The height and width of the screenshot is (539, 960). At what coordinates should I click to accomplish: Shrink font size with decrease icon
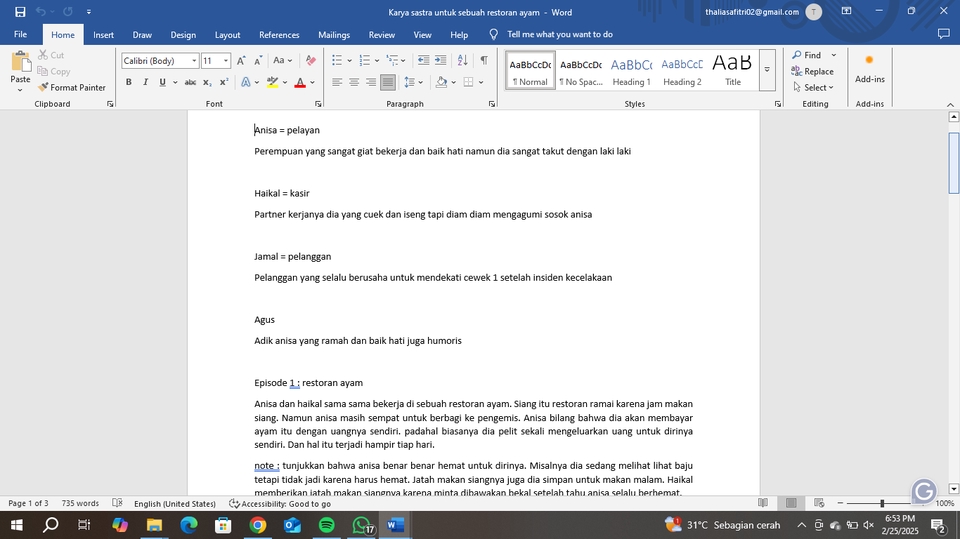(x=258, y=61)
